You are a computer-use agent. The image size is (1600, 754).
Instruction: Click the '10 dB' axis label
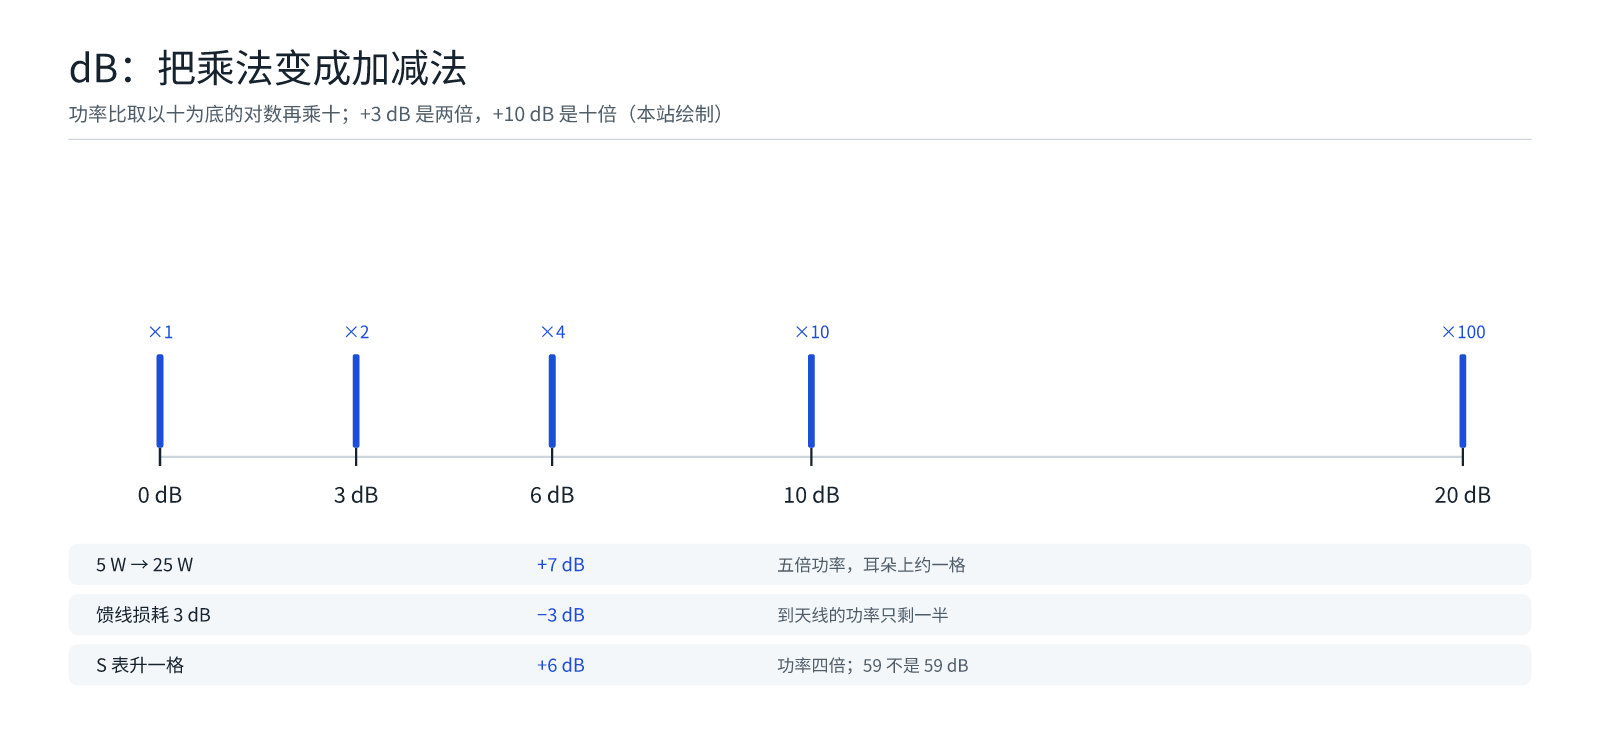coord(811,495)
